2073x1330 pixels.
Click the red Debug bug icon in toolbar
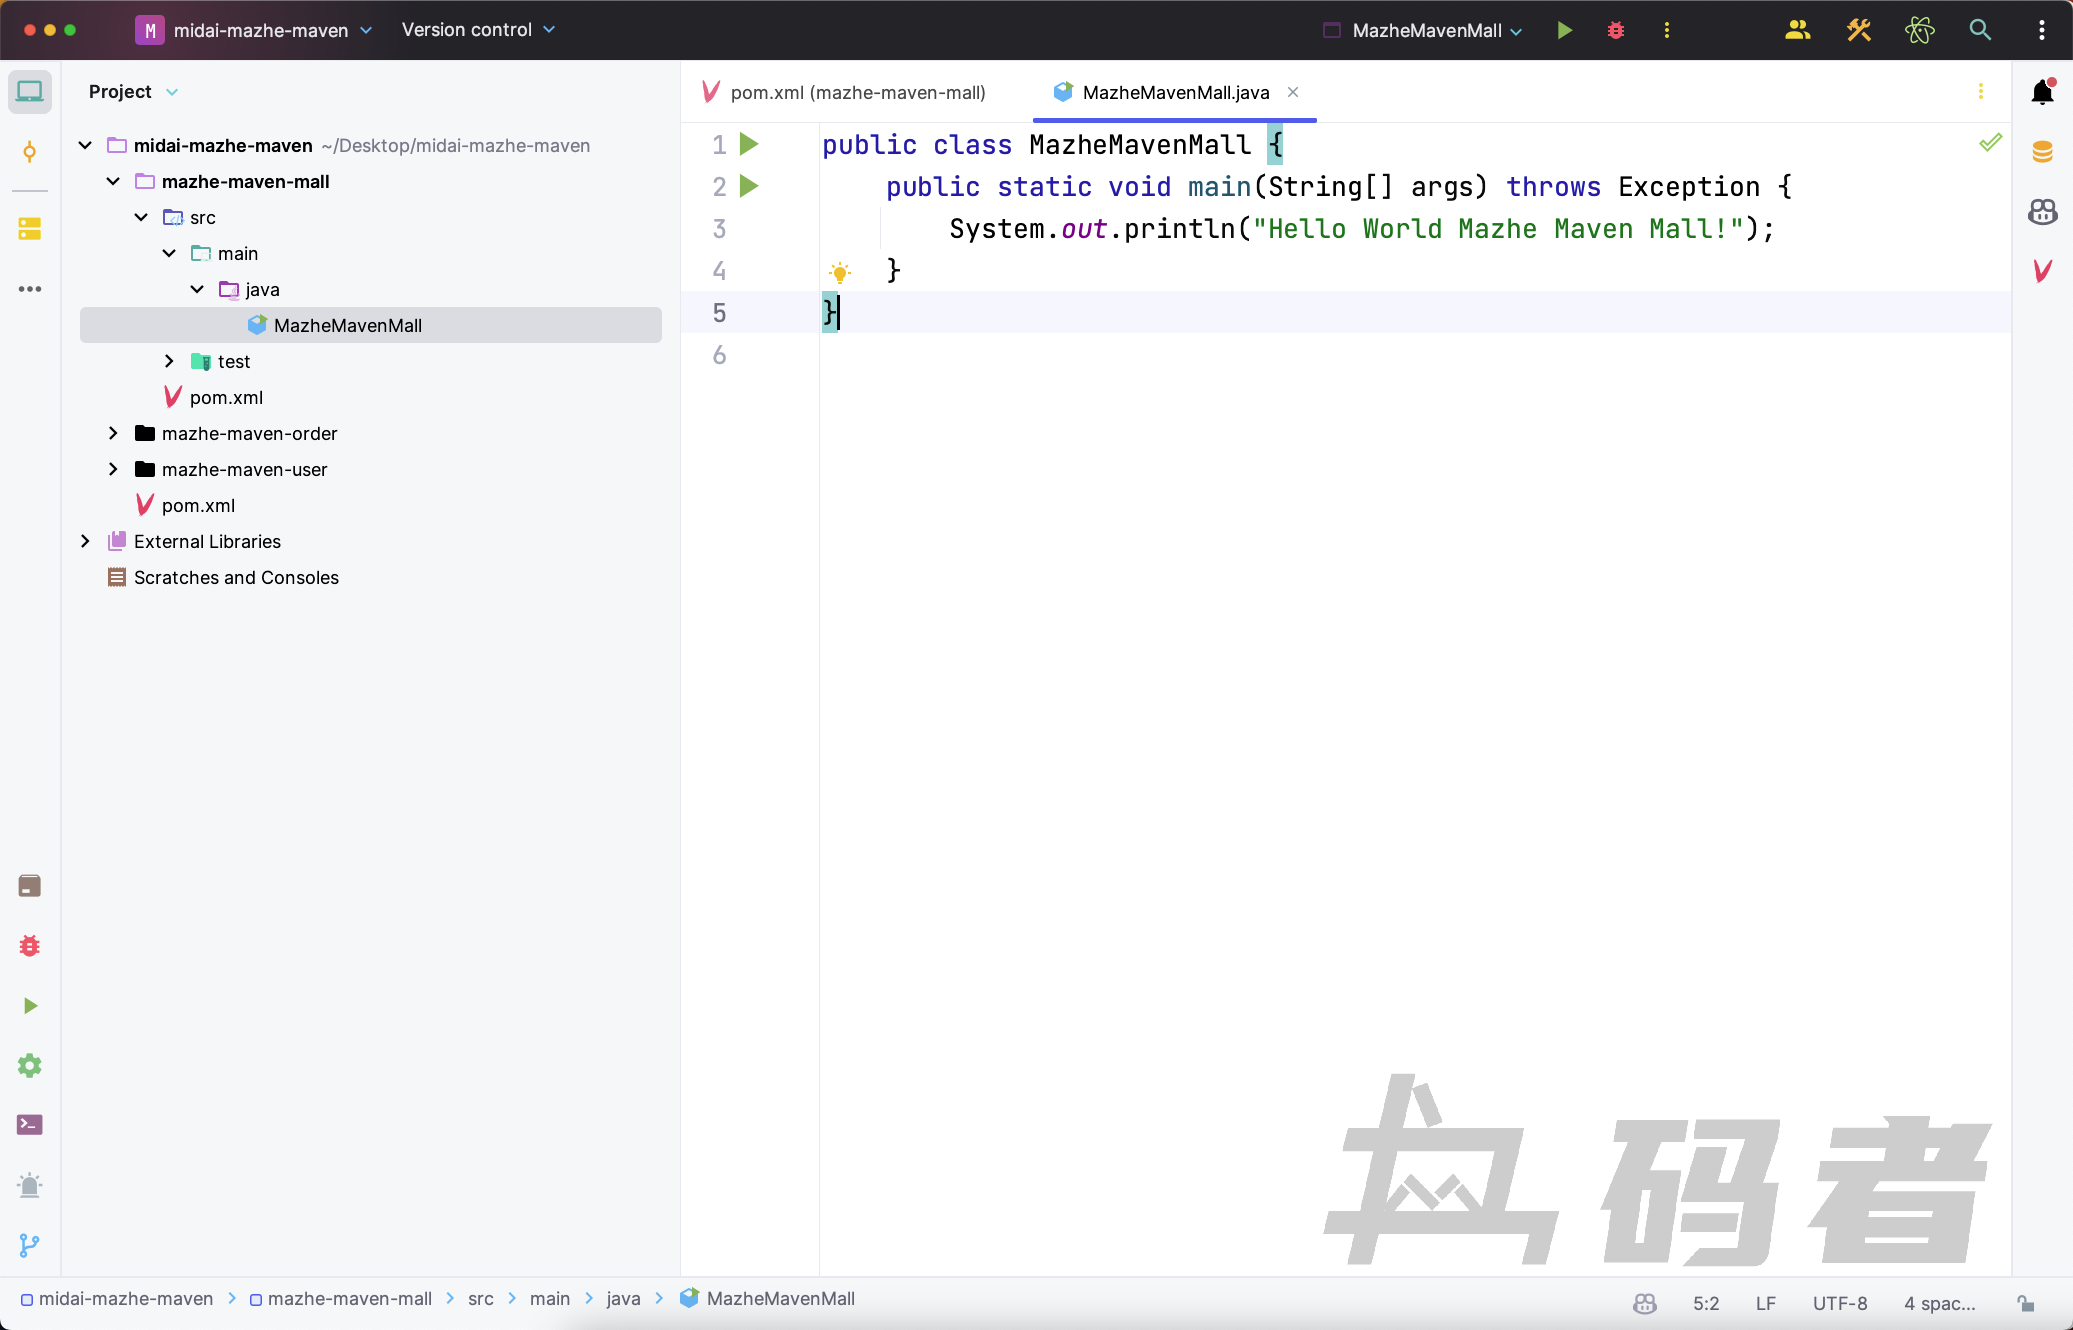(1616, 30)
